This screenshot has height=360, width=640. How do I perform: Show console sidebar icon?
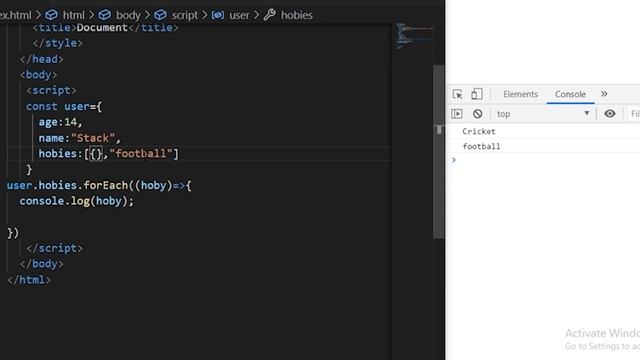457,114
